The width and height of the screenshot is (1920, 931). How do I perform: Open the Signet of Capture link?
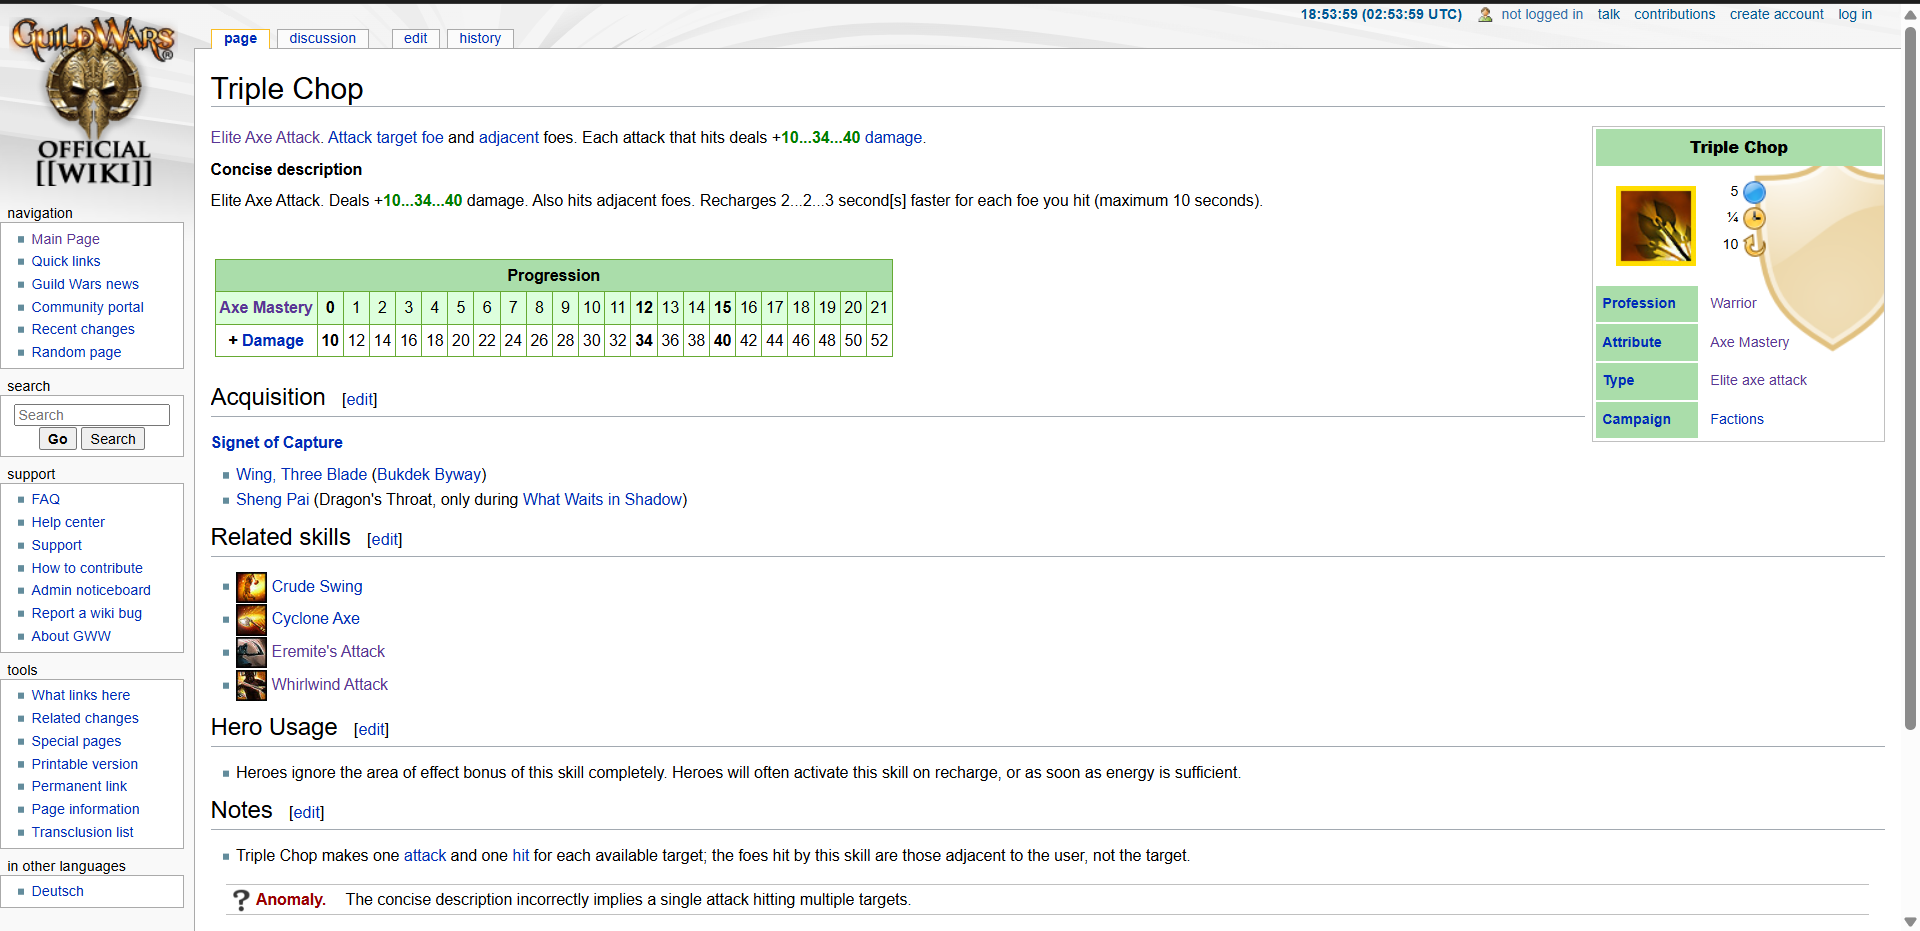tap(277, 442)
